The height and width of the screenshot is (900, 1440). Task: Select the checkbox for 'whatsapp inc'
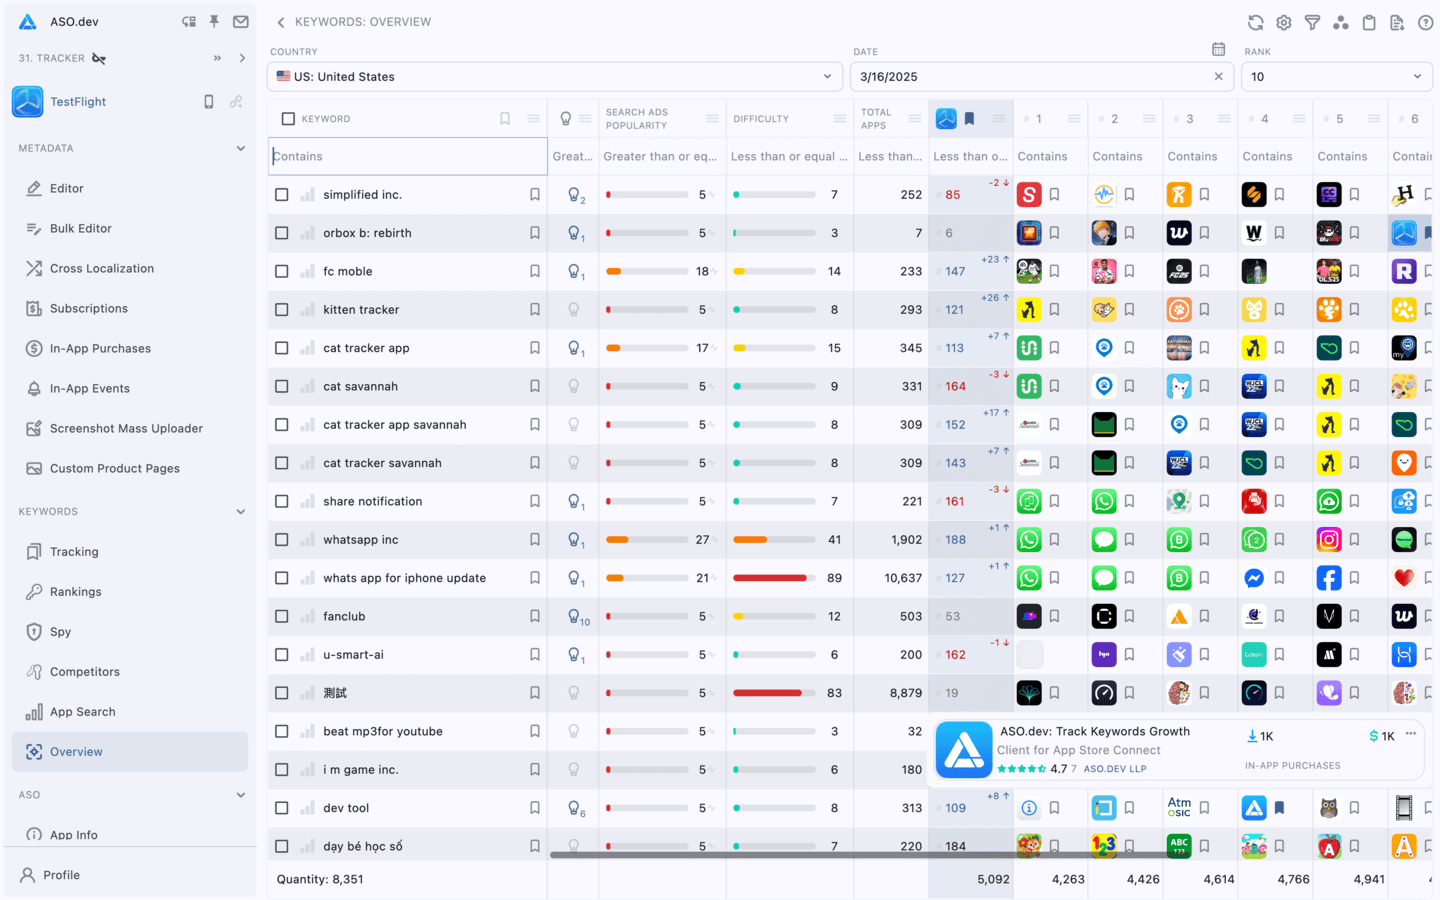pyautogui.click(x=281, y=539)
